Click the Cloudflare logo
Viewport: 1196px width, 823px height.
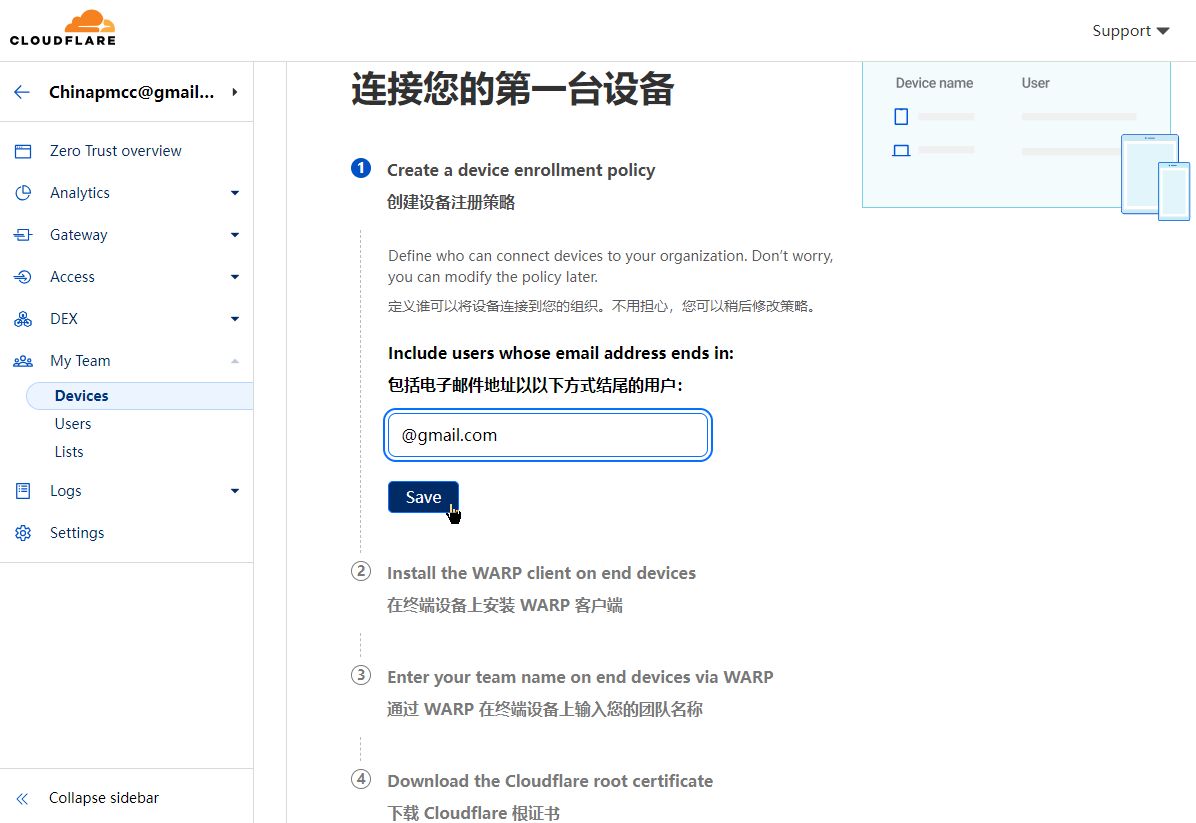click(63, 28)
